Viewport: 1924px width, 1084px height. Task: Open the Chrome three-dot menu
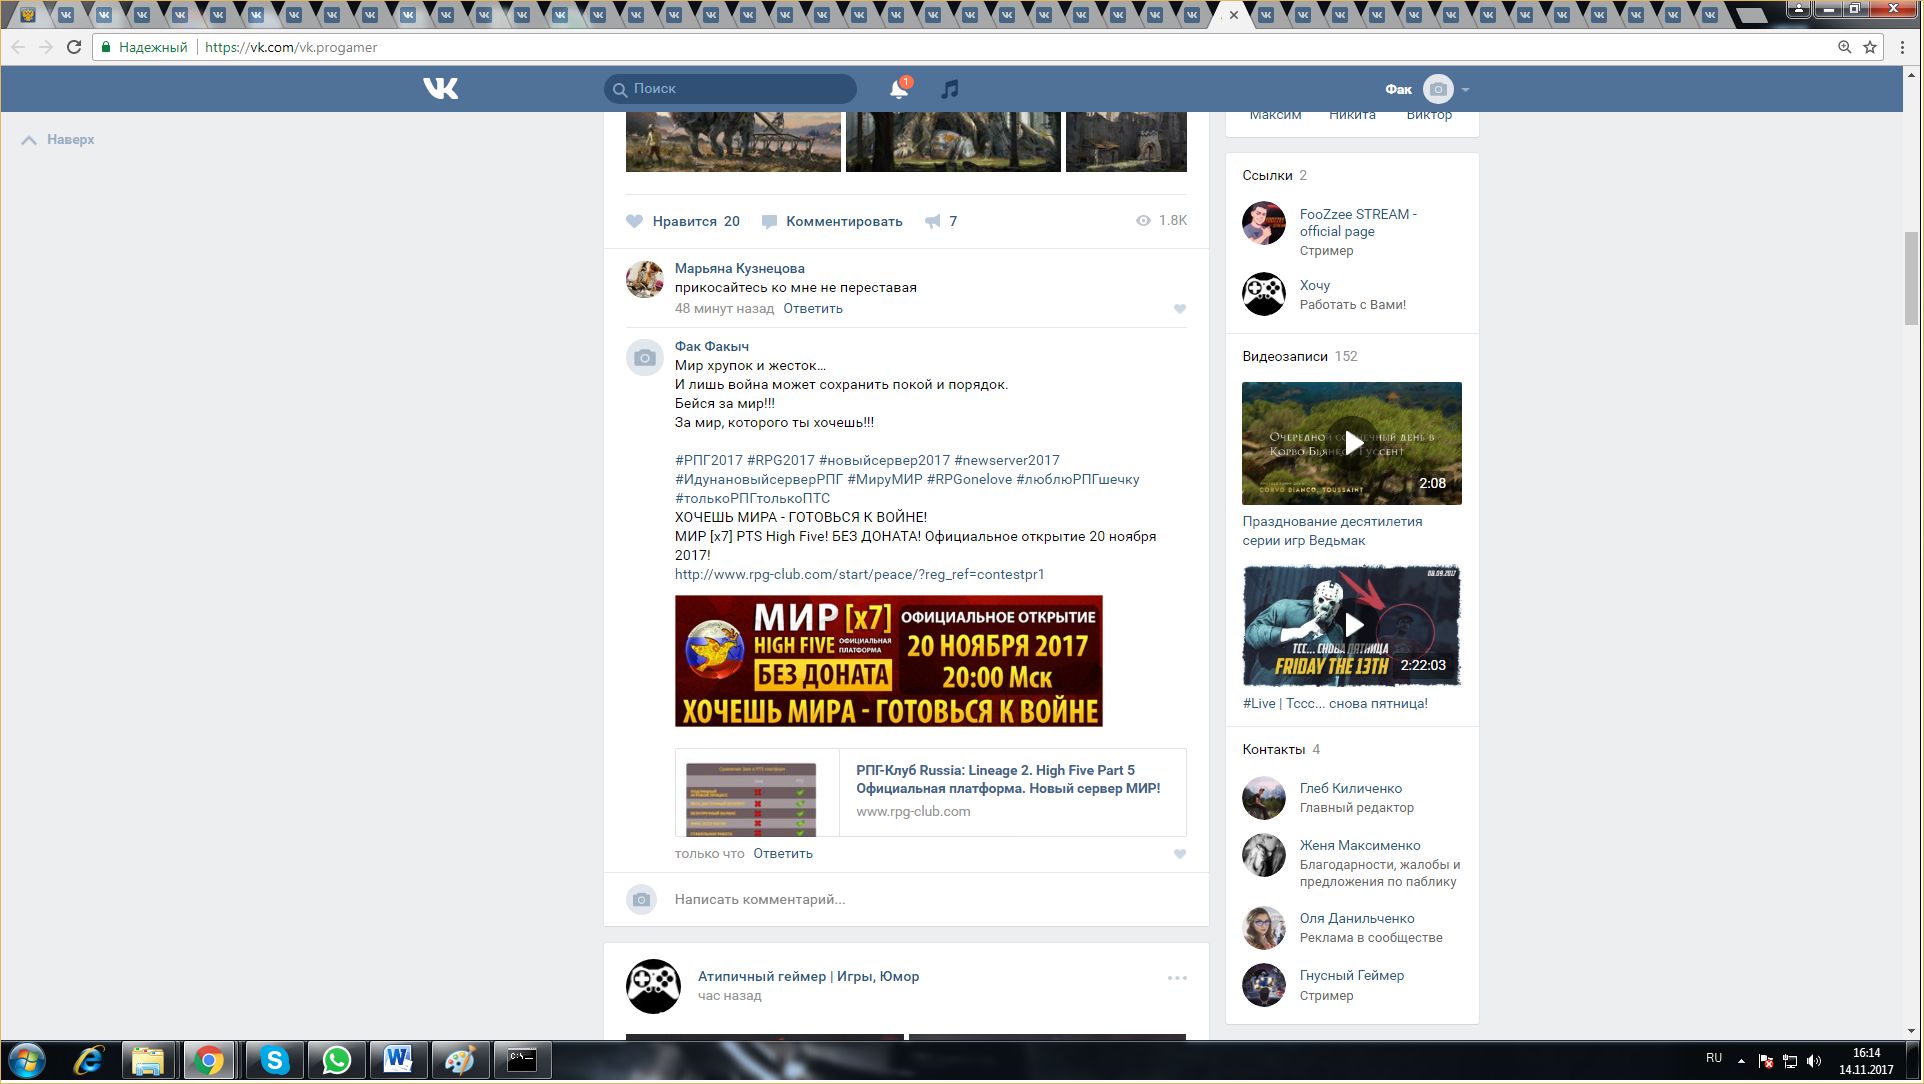[x=1902, y=47]
